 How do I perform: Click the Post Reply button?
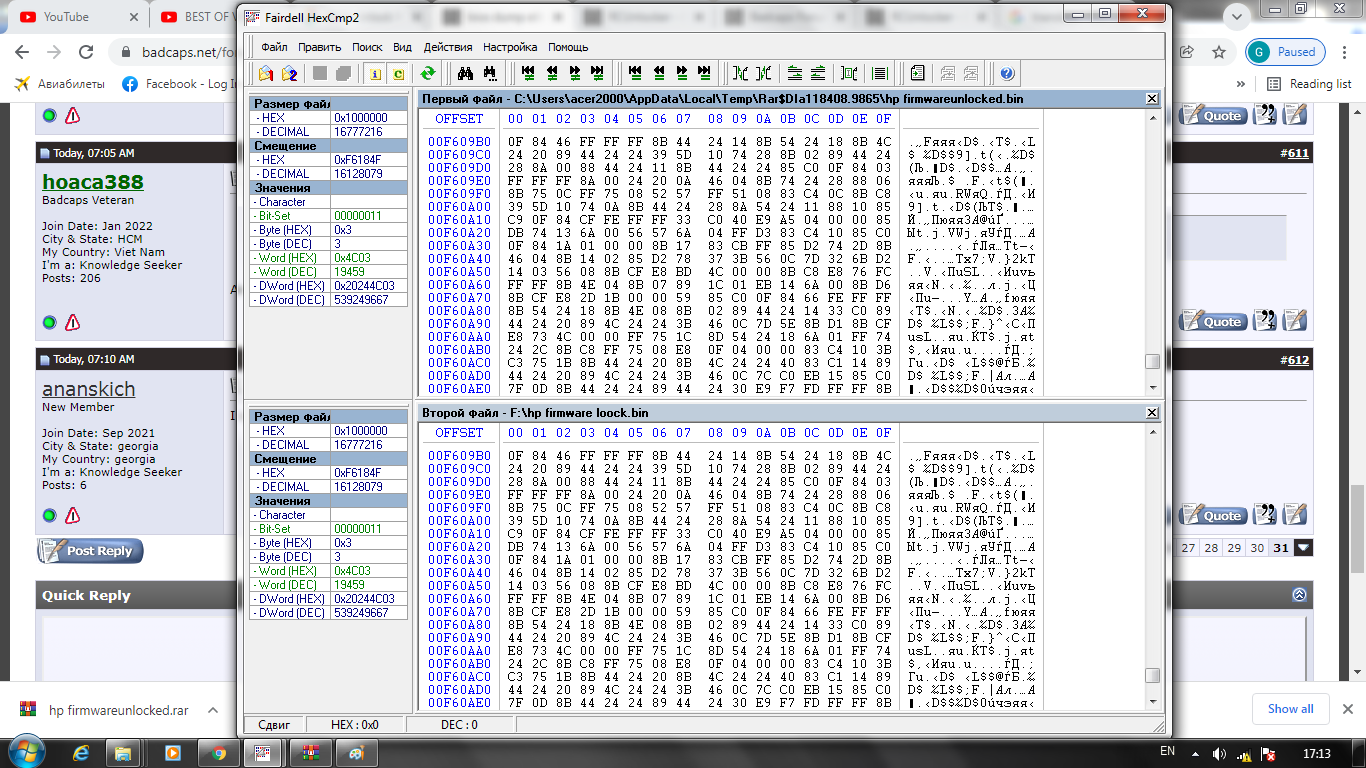(91, 551)
